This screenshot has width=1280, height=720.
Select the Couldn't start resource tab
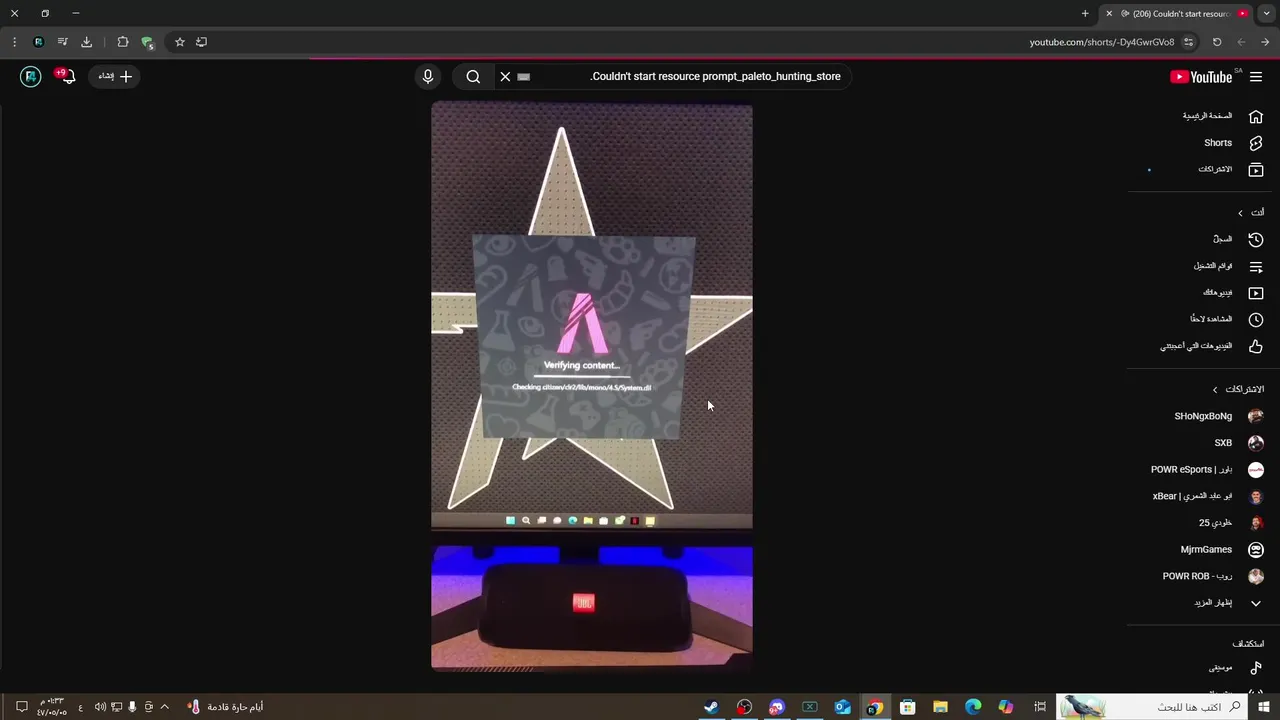pos(1180,14)
